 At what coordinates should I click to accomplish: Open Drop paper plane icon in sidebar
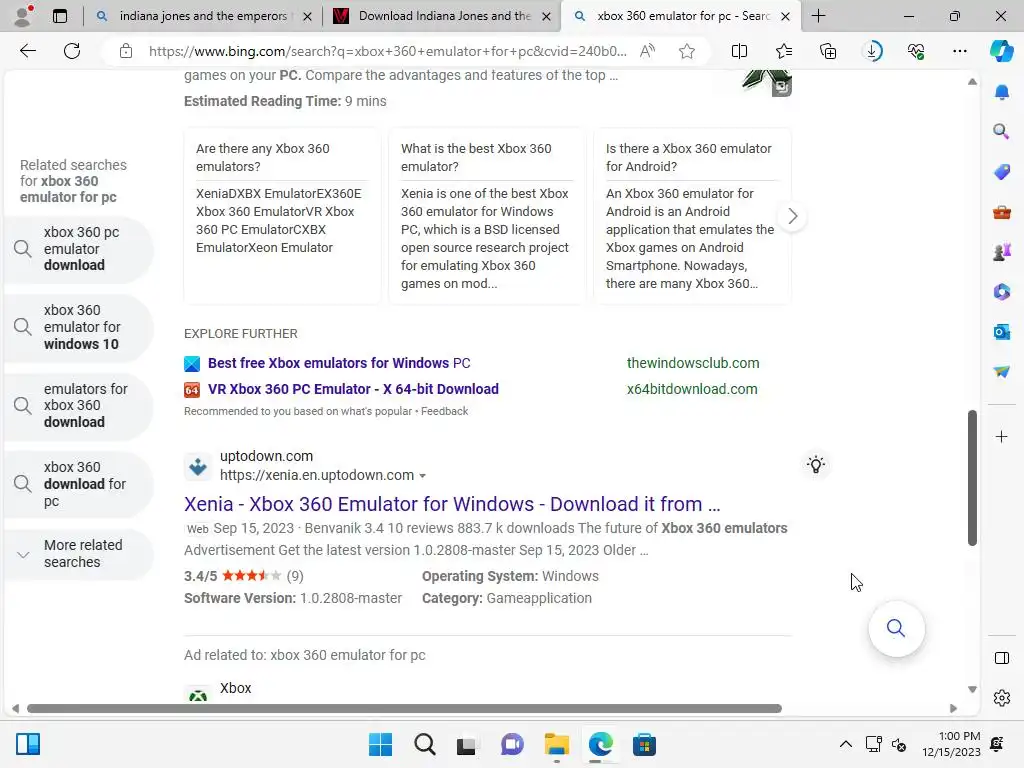point(1002,371)
